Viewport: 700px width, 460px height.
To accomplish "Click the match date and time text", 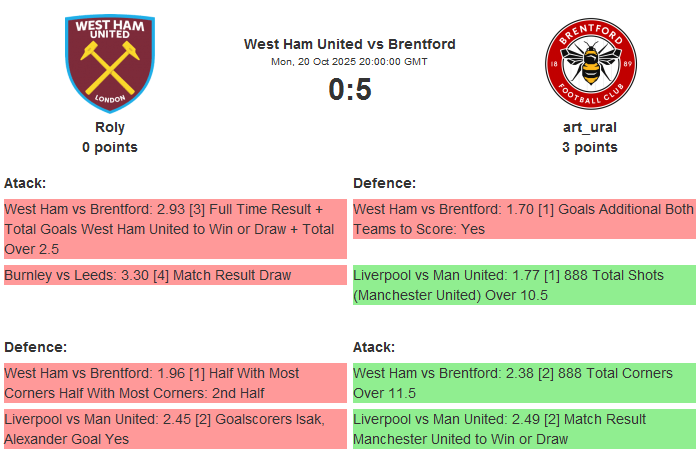I will pos(350,62).
